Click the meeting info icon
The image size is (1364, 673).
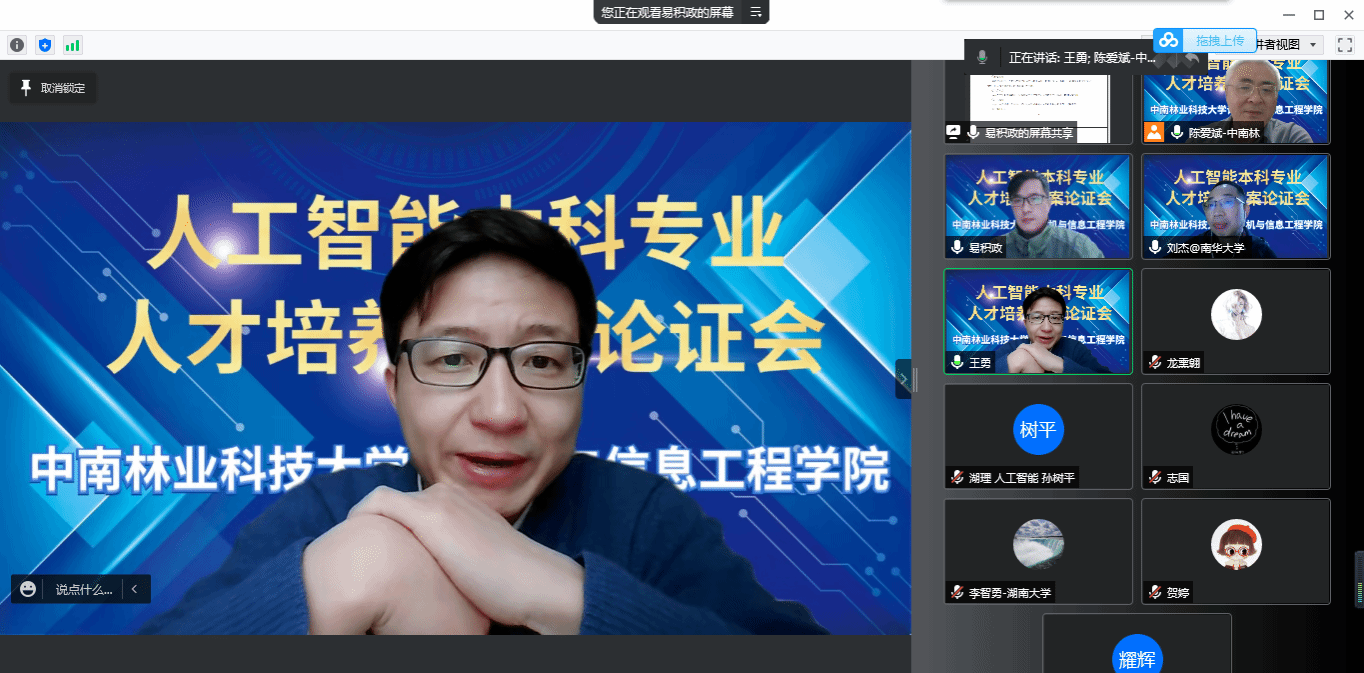tap(17, 45)
